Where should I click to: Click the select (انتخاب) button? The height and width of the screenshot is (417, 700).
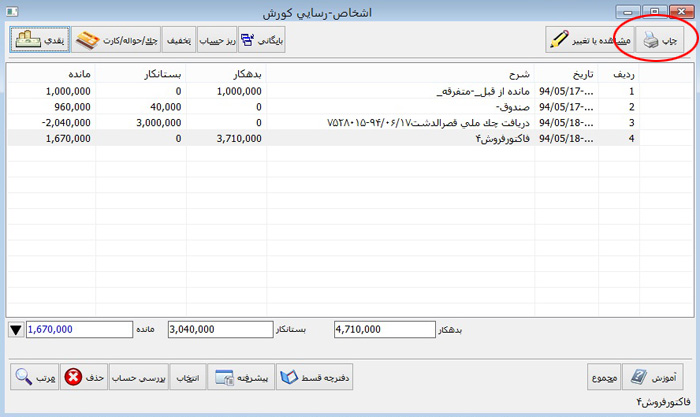coord(188,377)
